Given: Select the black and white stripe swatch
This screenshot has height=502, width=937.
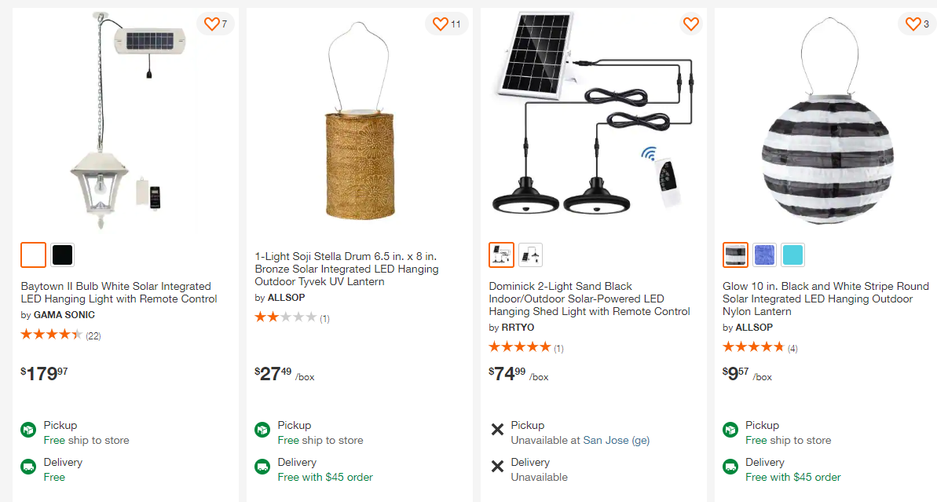Looking at the screenshot, I should coord(736,255).
